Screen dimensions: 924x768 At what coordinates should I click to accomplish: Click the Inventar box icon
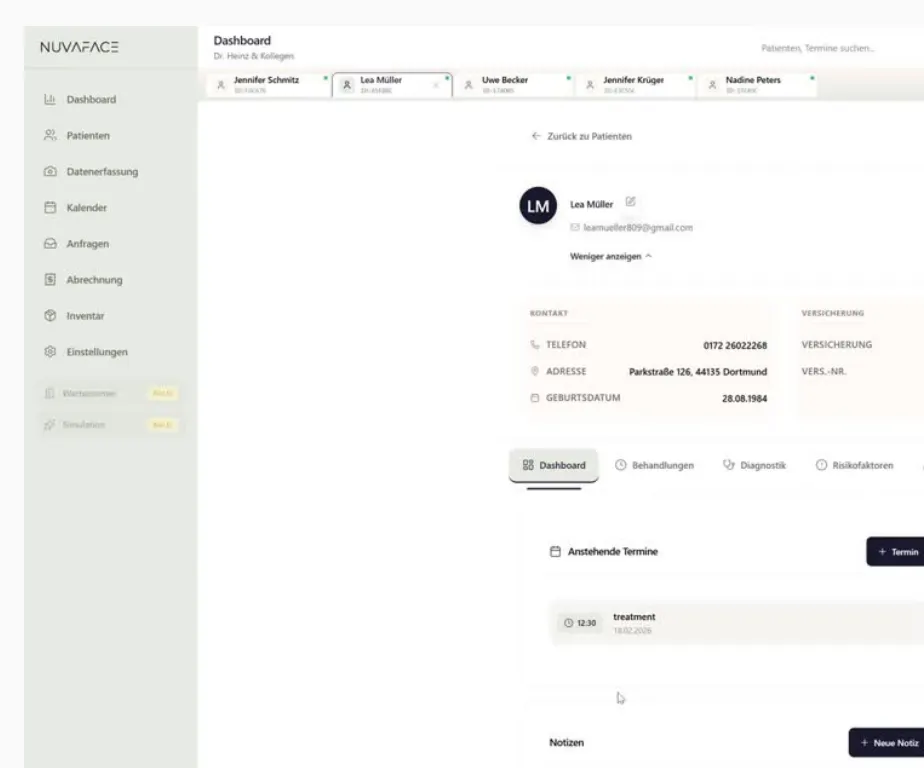pyautogui.click(x=50, y=315)
